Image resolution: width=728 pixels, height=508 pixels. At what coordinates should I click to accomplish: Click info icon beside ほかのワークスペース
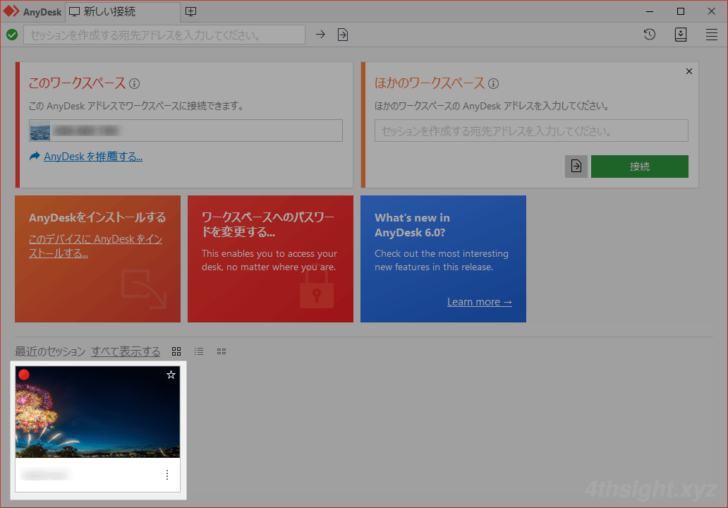point(494,84)
